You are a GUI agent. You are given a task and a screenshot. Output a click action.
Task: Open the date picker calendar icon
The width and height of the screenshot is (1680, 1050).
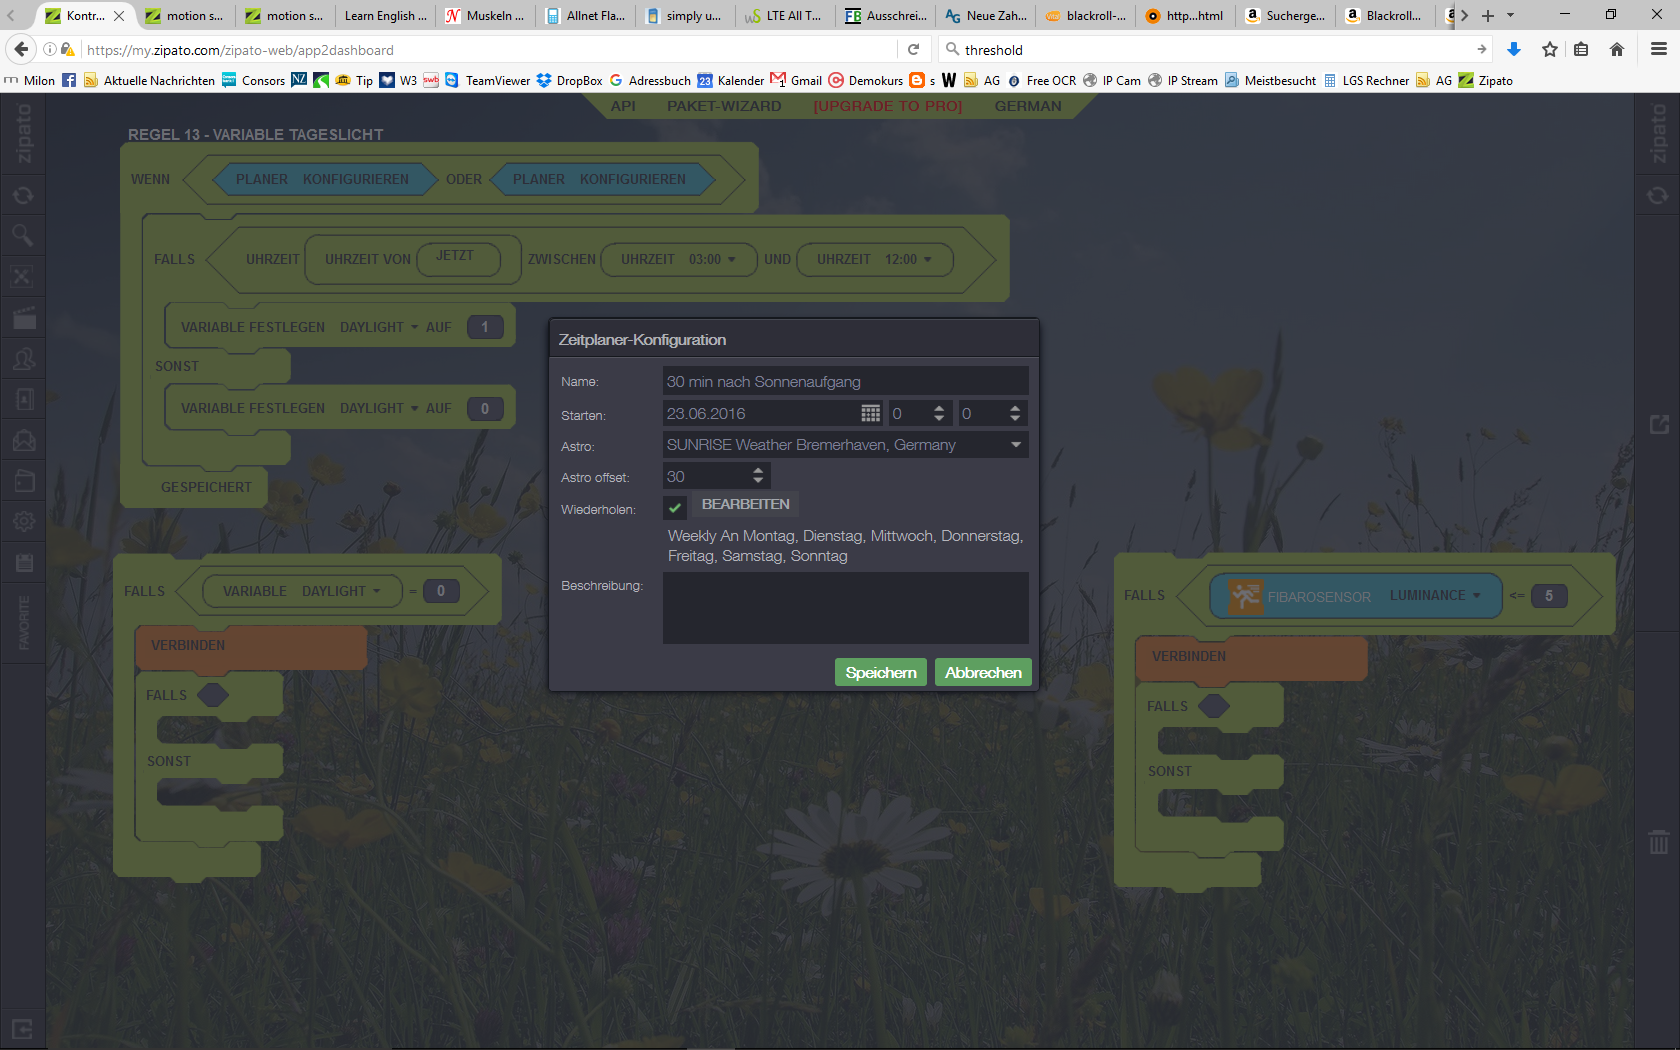pos(870,414)
